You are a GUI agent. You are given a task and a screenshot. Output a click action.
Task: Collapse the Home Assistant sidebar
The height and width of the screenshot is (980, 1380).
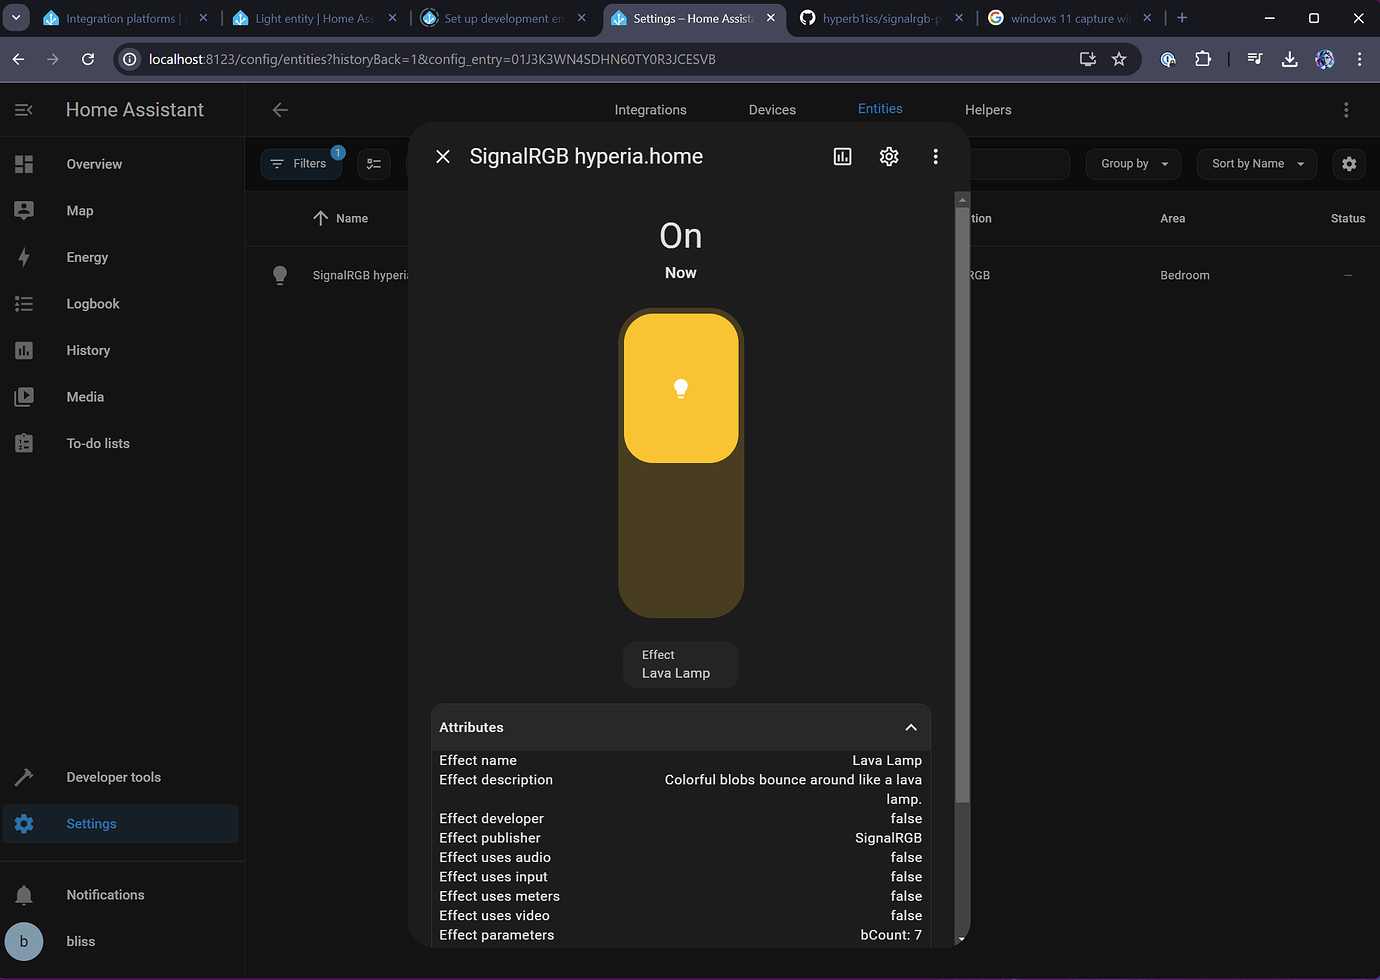coord(24,110)
